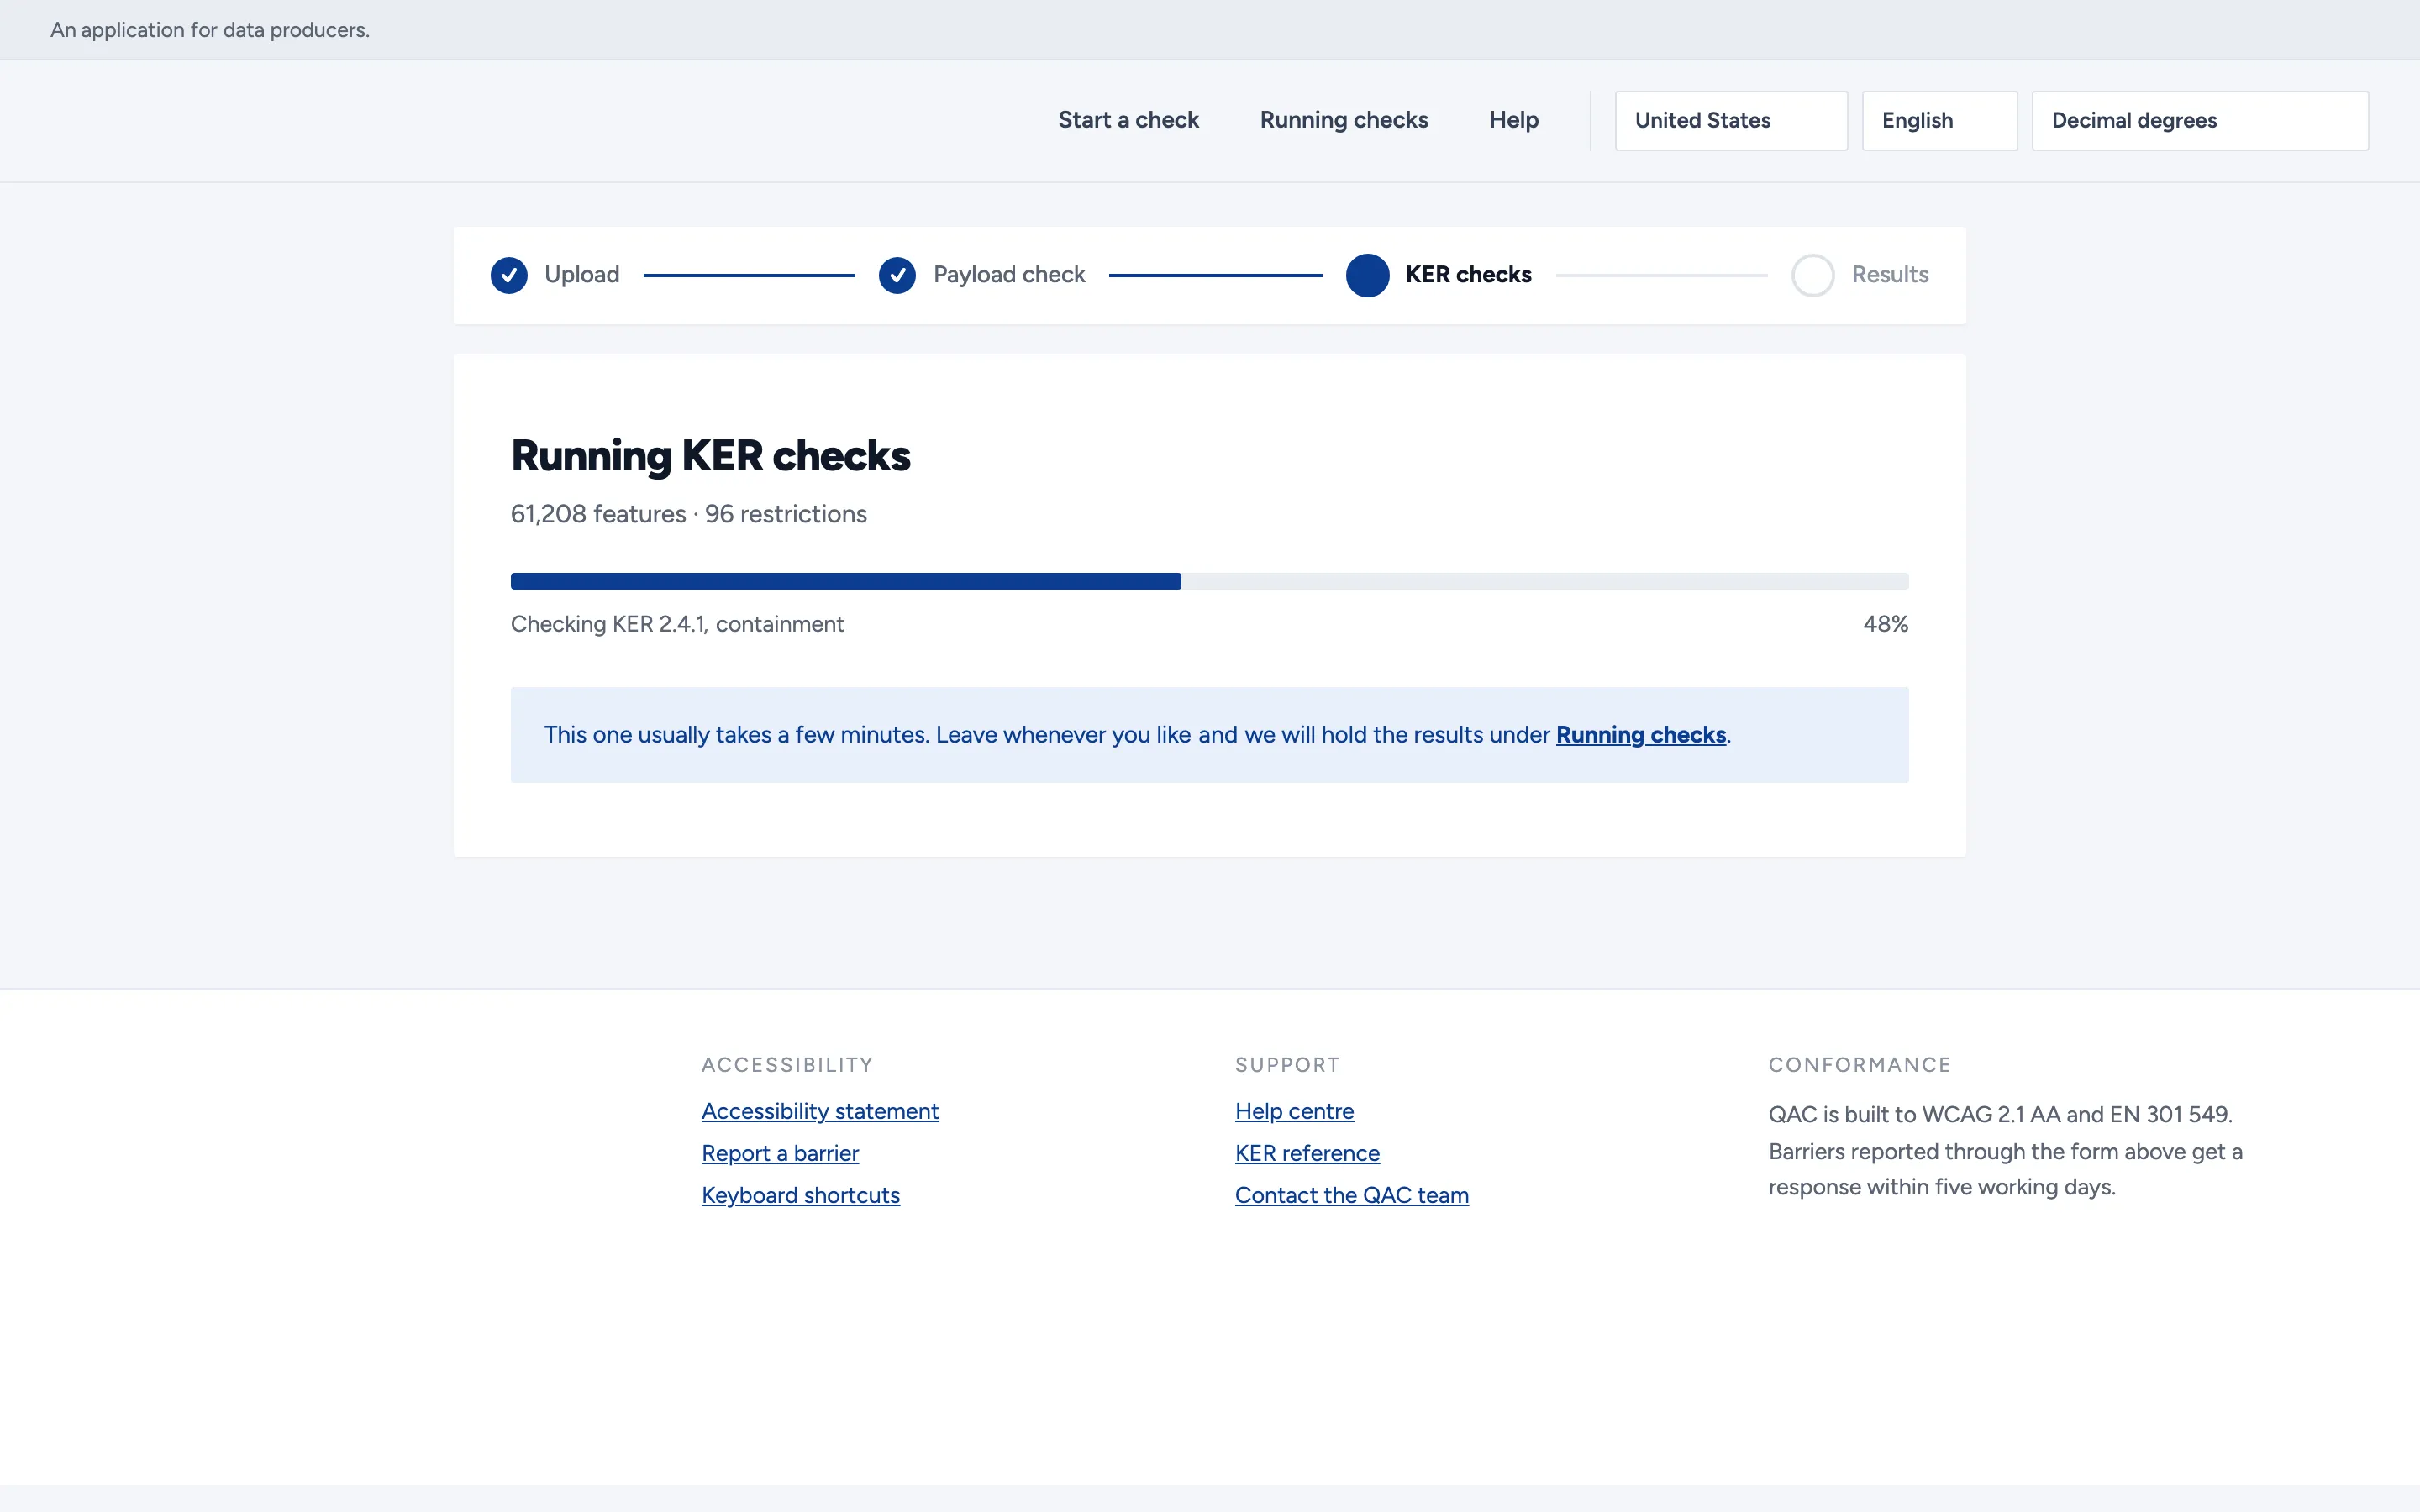Click the Upload step label
Screen dimensions: 2420x1512
[x=581, y=275]
